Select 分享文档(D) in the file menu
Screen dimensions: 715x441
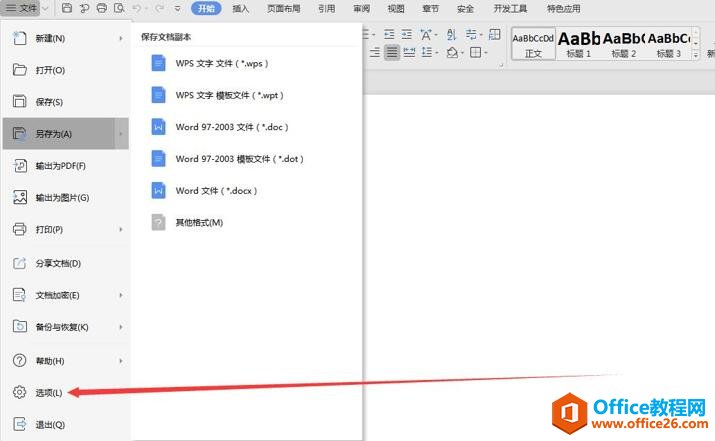point(66,263)
